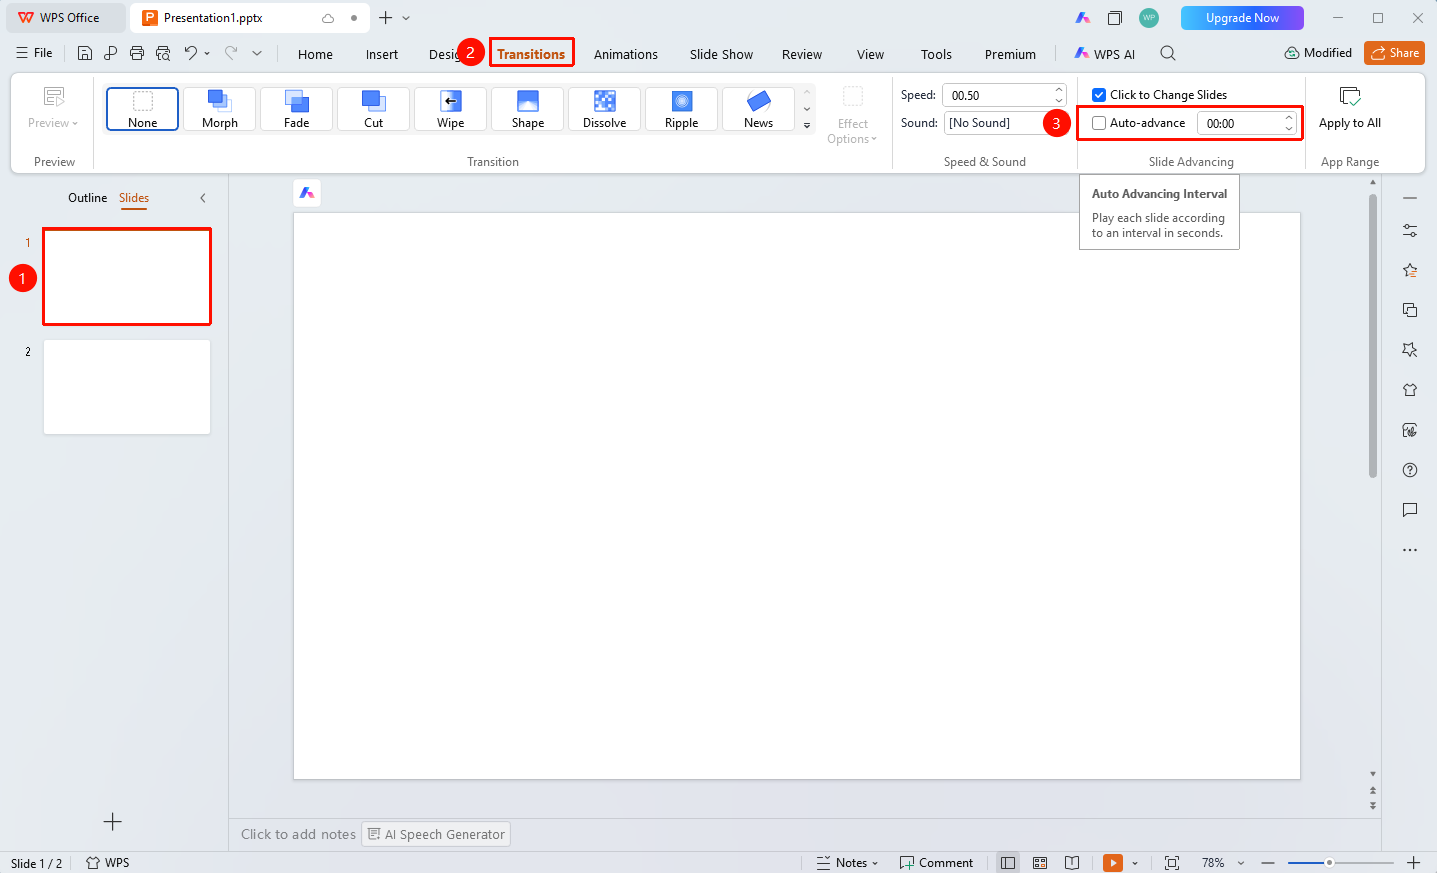Start slideshow from status bar play button
1437x873 pixels.
(x=1113, y=863)
